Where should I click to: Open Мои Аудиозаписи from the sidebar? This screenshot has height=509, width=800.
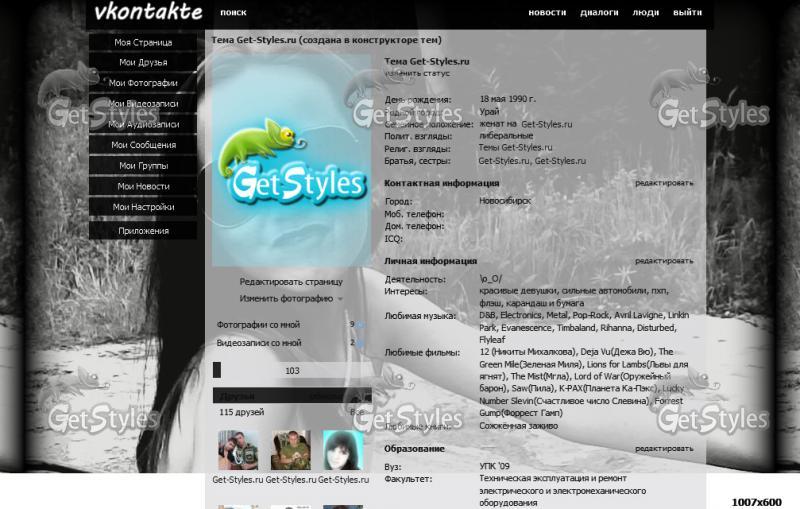tap(143, 125)
